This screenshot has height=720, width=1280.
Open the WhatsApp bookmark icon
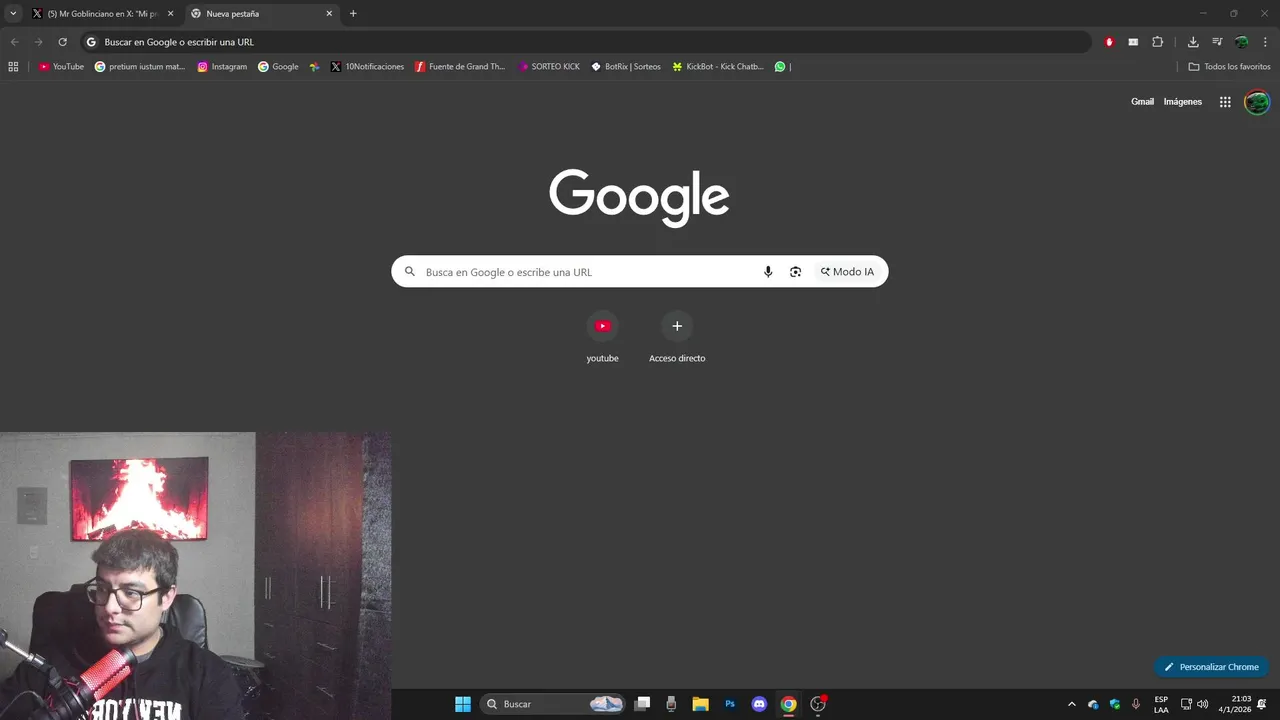pos(780,67)
